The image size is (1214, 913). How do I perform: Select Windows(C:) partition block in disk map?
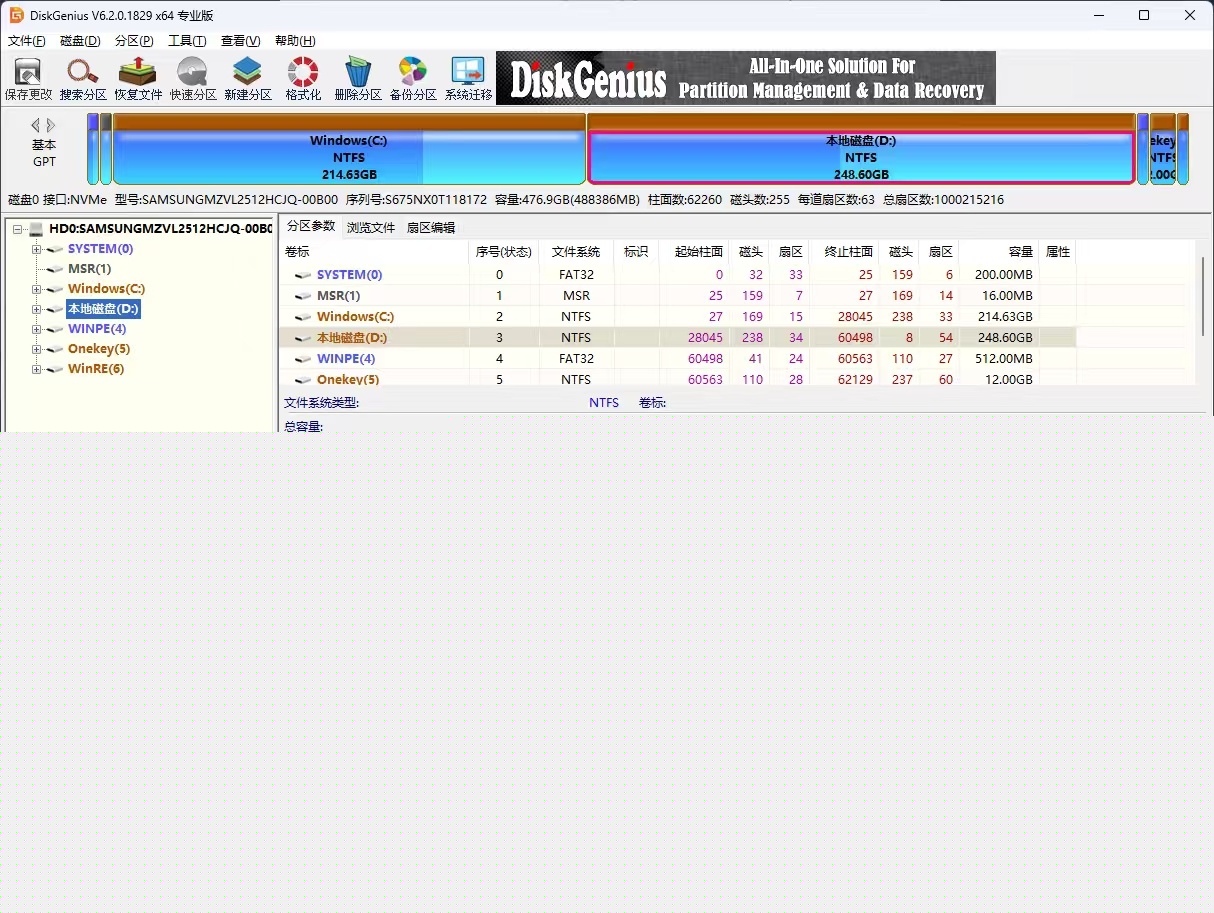coord(349,149)
